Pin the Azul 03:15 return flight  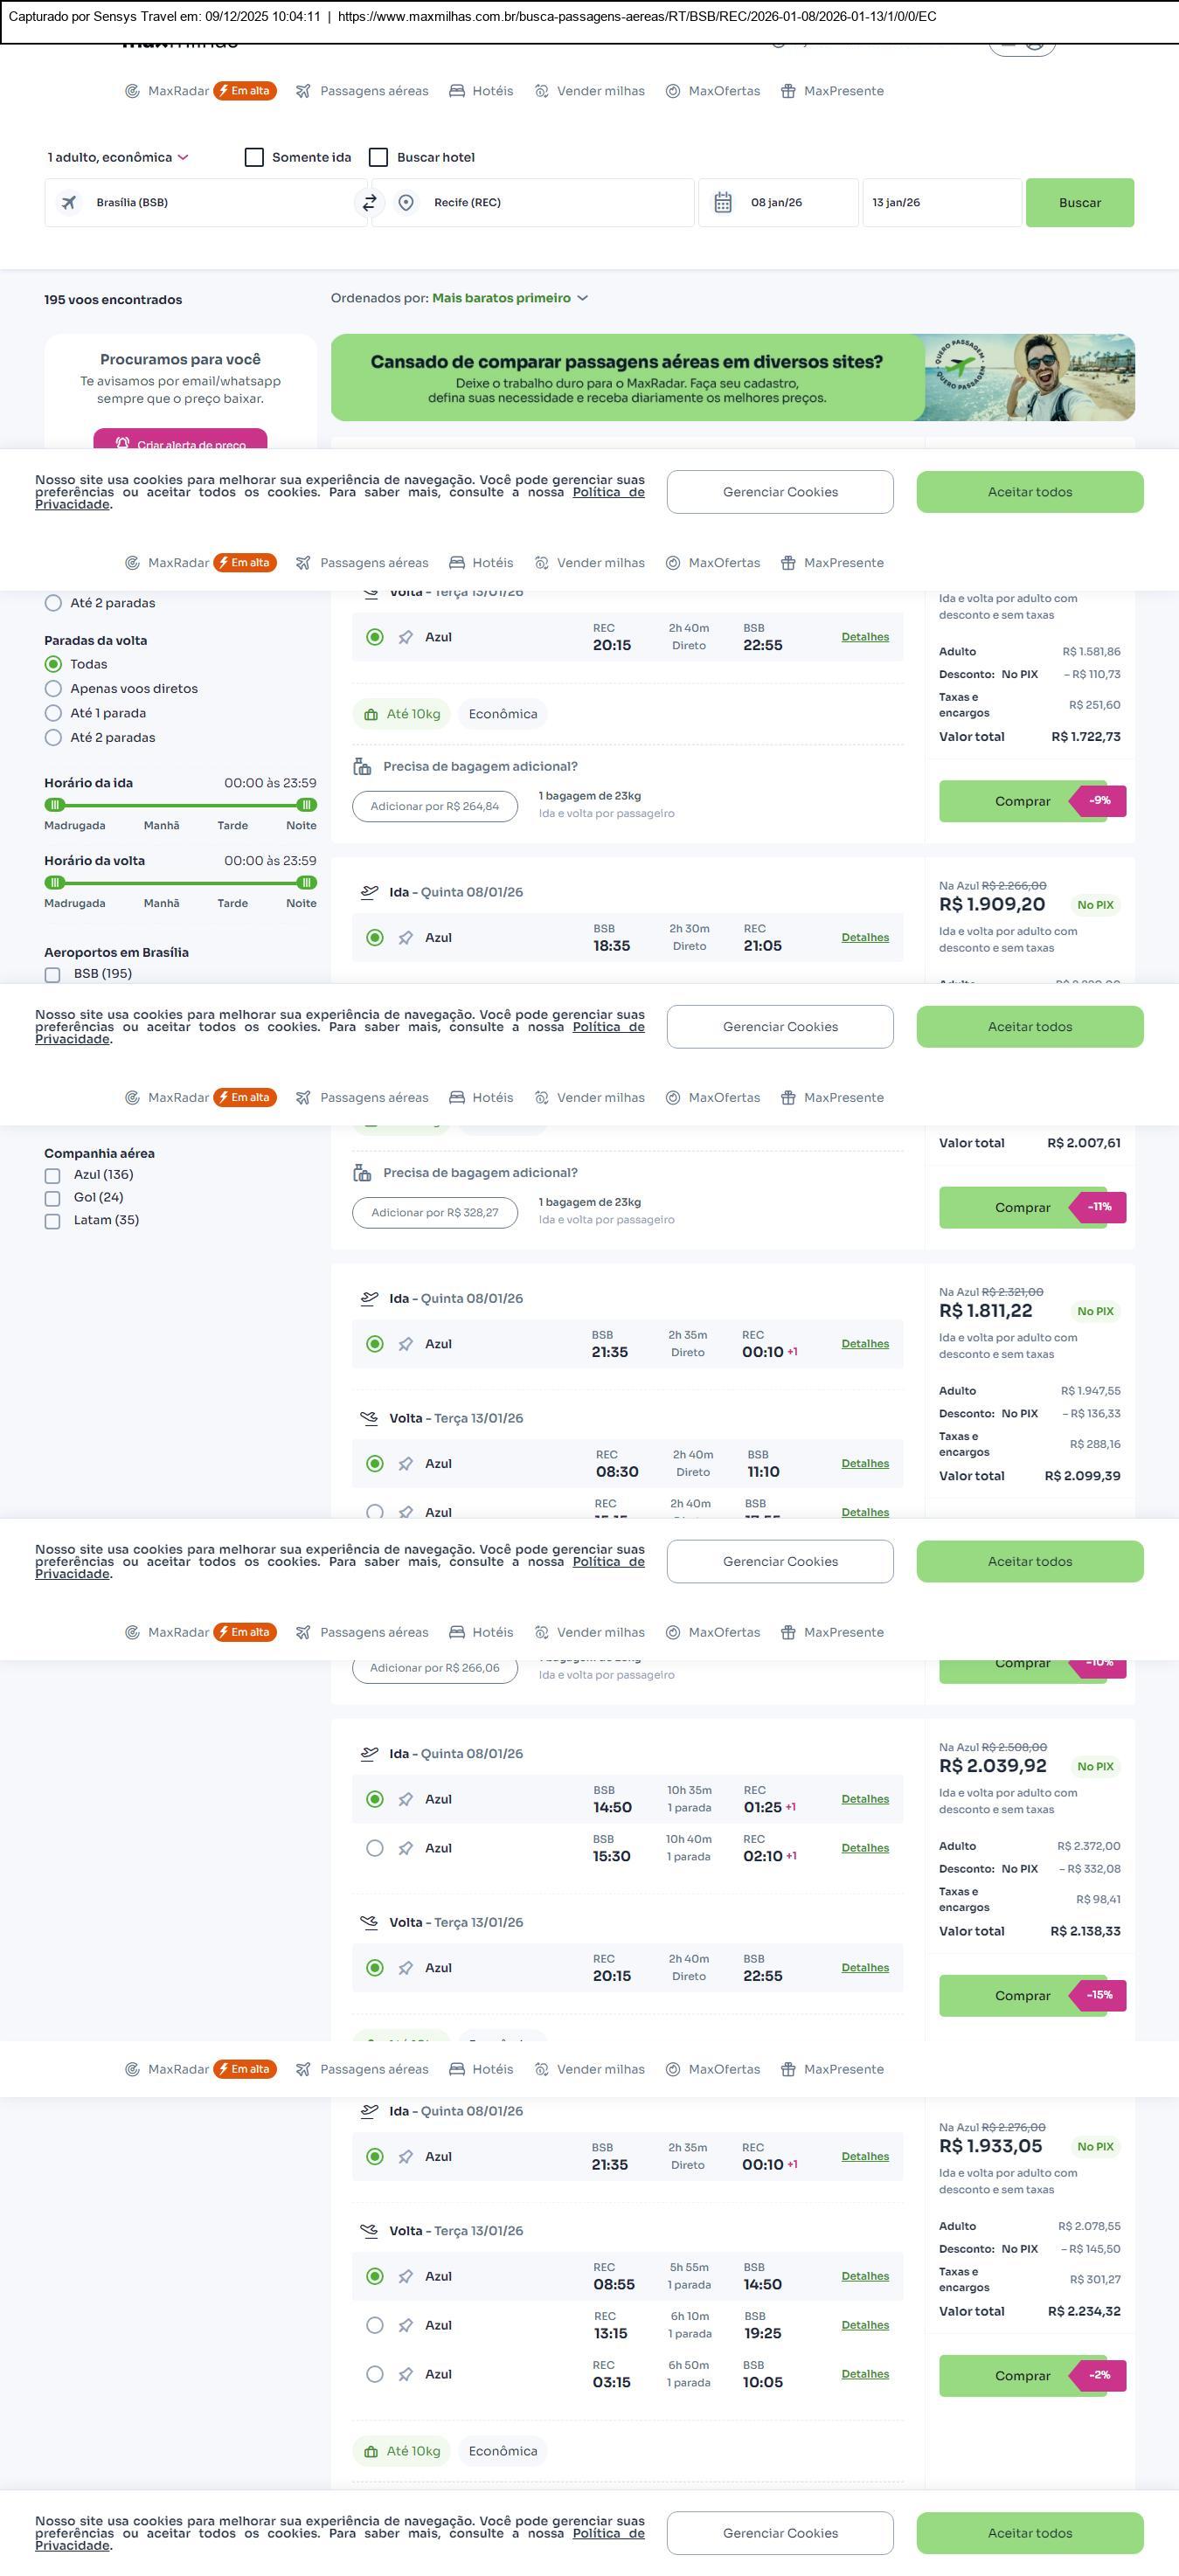(406, 2375)
